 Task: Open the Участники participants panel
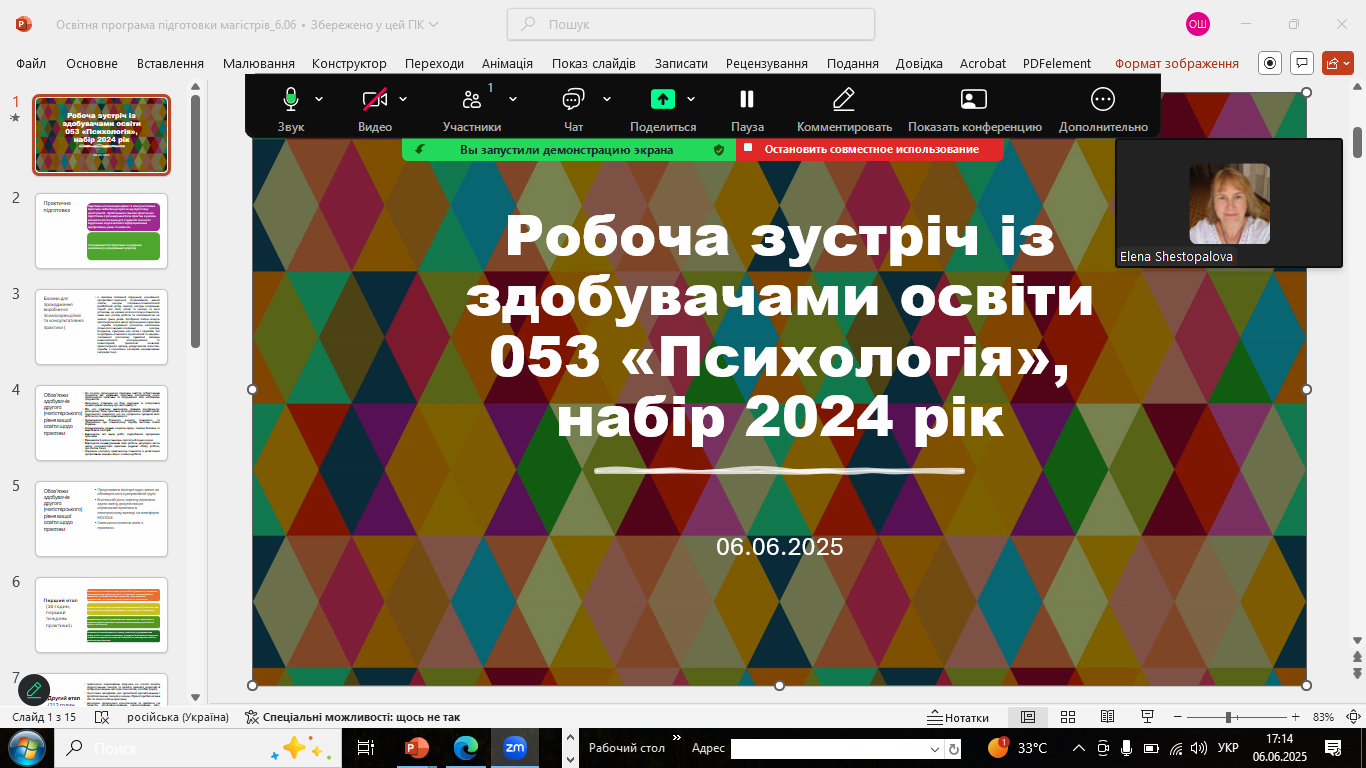(x=471, y=99)
